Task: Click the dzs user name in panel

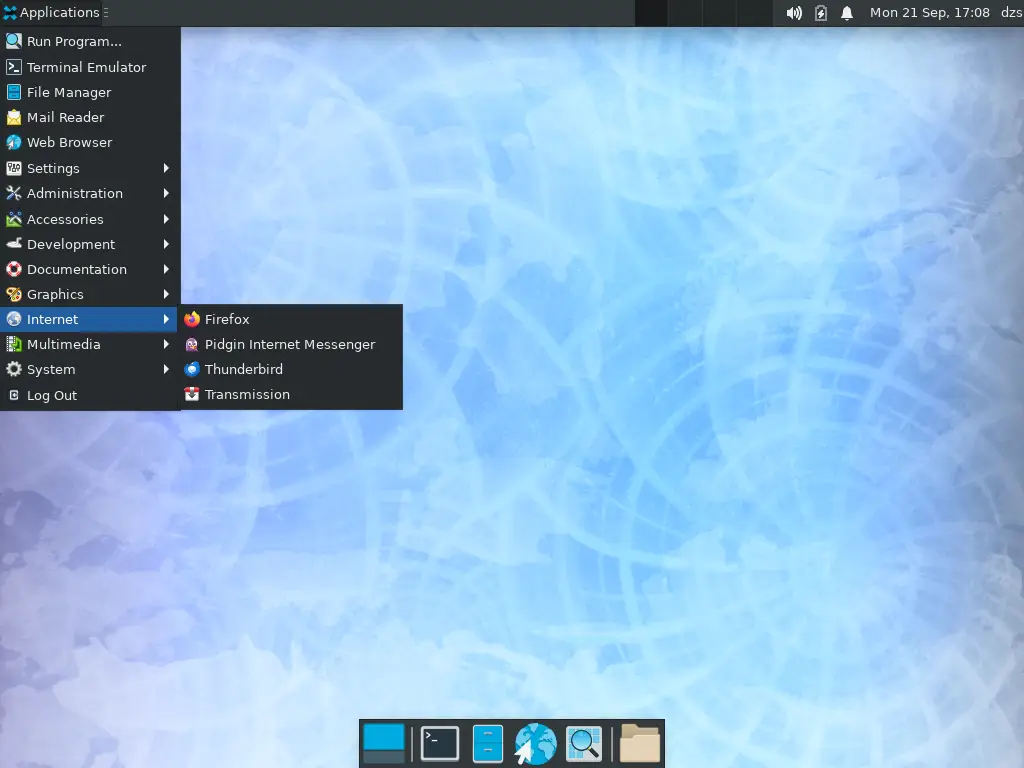Action: pyautogui.click(x=1012, y=12)
